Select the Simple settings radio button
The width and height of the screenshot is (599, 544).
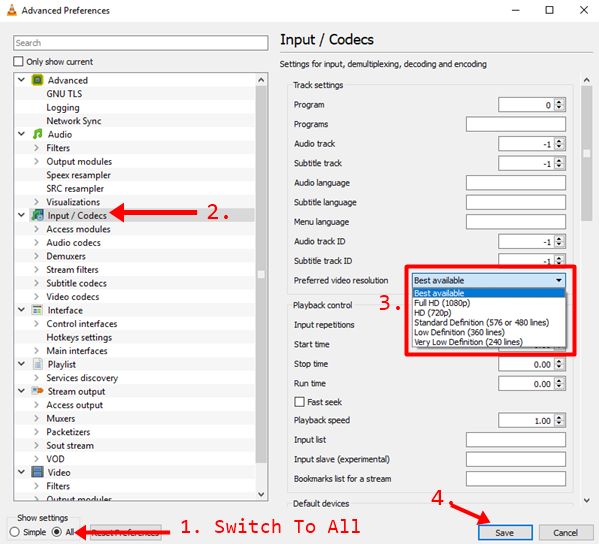tap(15, 532)
